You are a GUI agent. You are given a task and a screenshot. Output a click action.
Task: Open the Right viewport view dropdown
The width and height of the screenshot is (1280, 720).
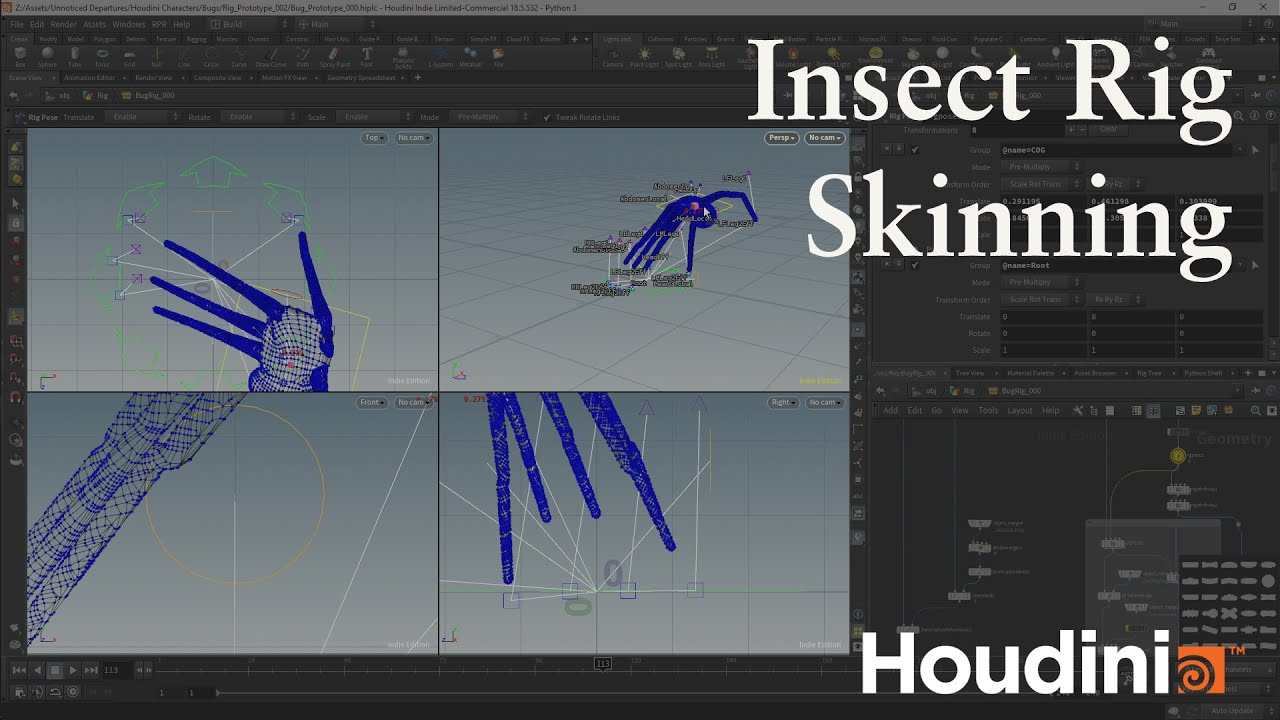click(782, 402)
